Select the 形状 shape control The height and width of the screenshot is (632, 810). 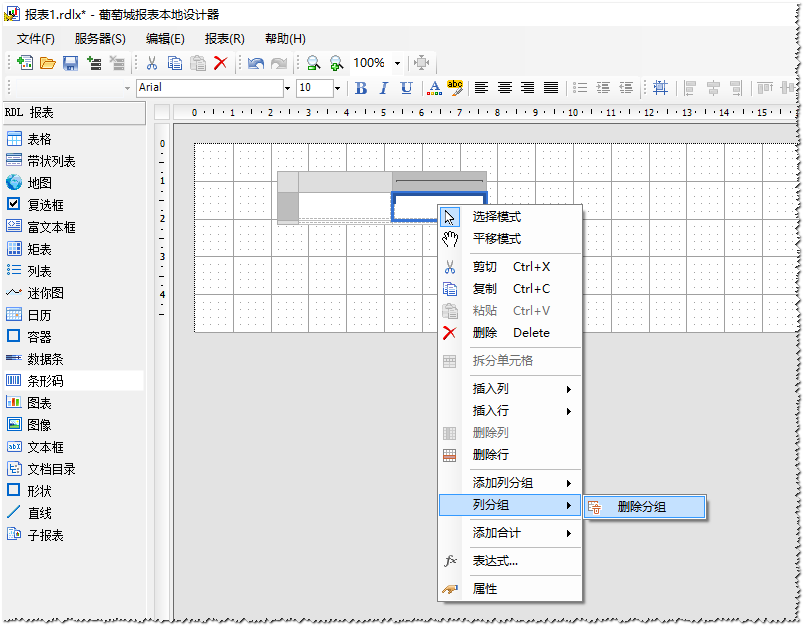tap(73, 491)
